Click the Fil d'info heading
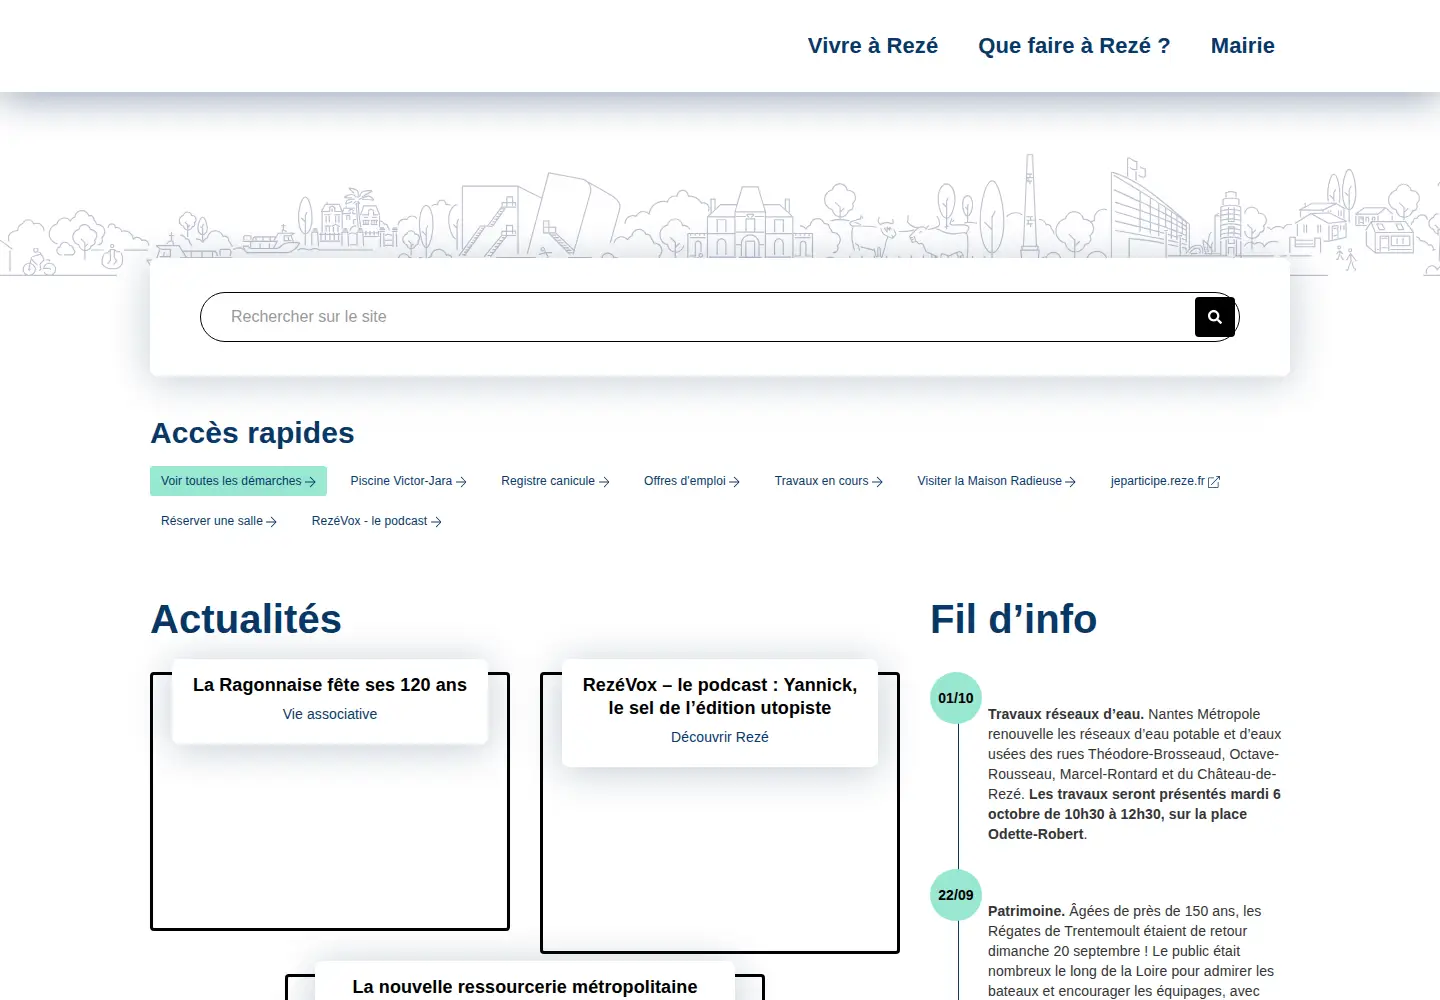Viewport: 1440px width, 1000px height. [1014, 619]
